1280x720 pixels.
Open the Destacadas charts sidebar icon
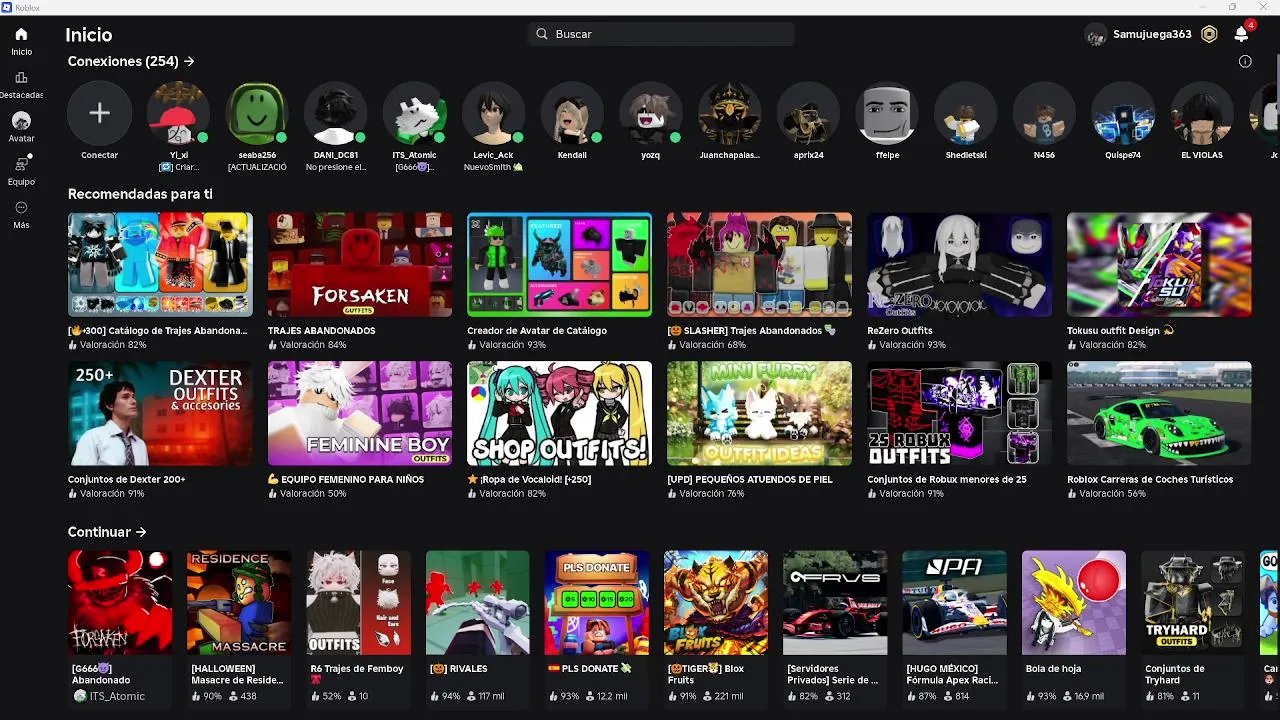point(21,84)
